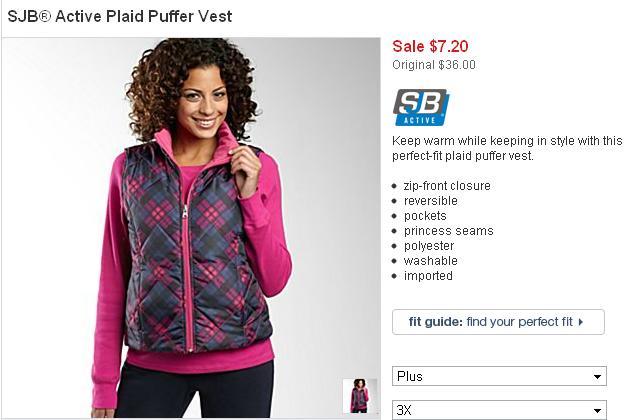629x420 pixels.
Task: Click the arrow icon in fit guide button
Action: [580, 322]
